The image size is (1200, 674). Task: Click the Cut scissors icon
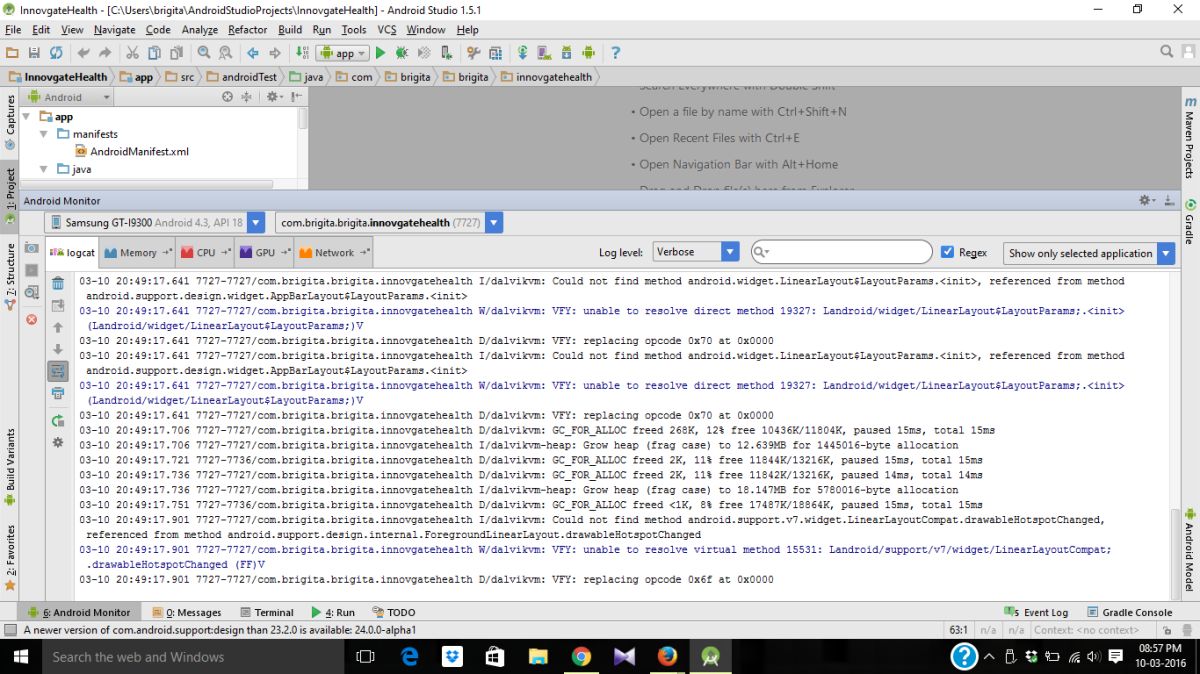(133, 53)
